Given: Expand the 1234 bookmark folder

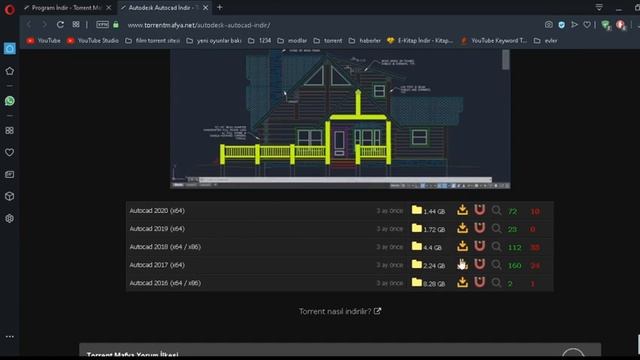Looking at the screenshot, I should [260, 41].
